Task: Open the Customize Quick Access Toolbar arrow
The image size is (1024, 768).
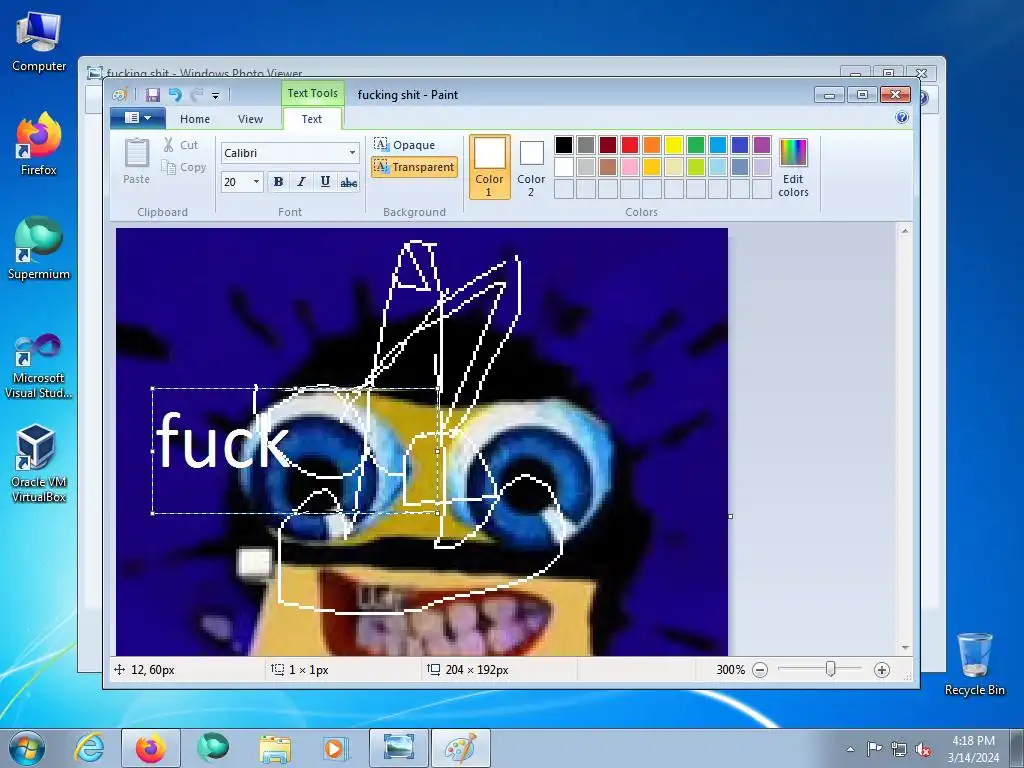Action: coord(216,96)
